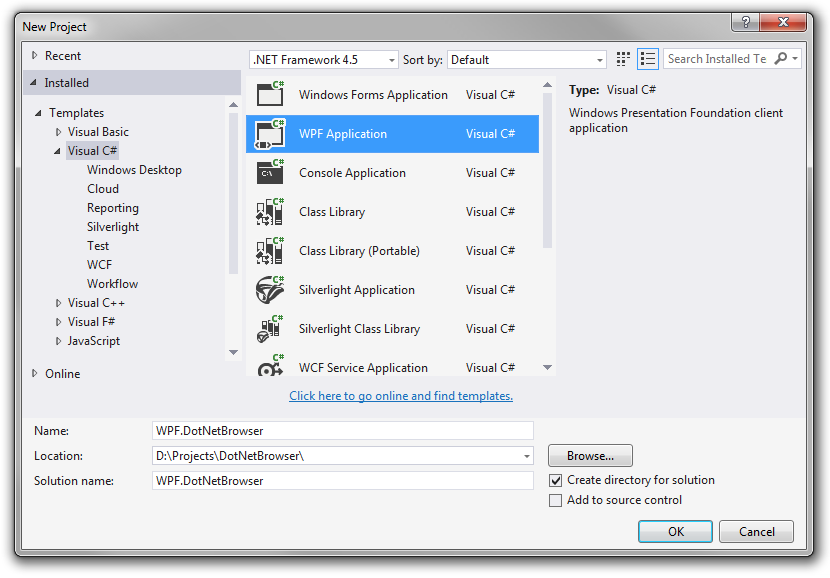This screenshot has width=830, height=578.
Task: Select the Silverlight Class Library row text
Action: click(359, 329)
